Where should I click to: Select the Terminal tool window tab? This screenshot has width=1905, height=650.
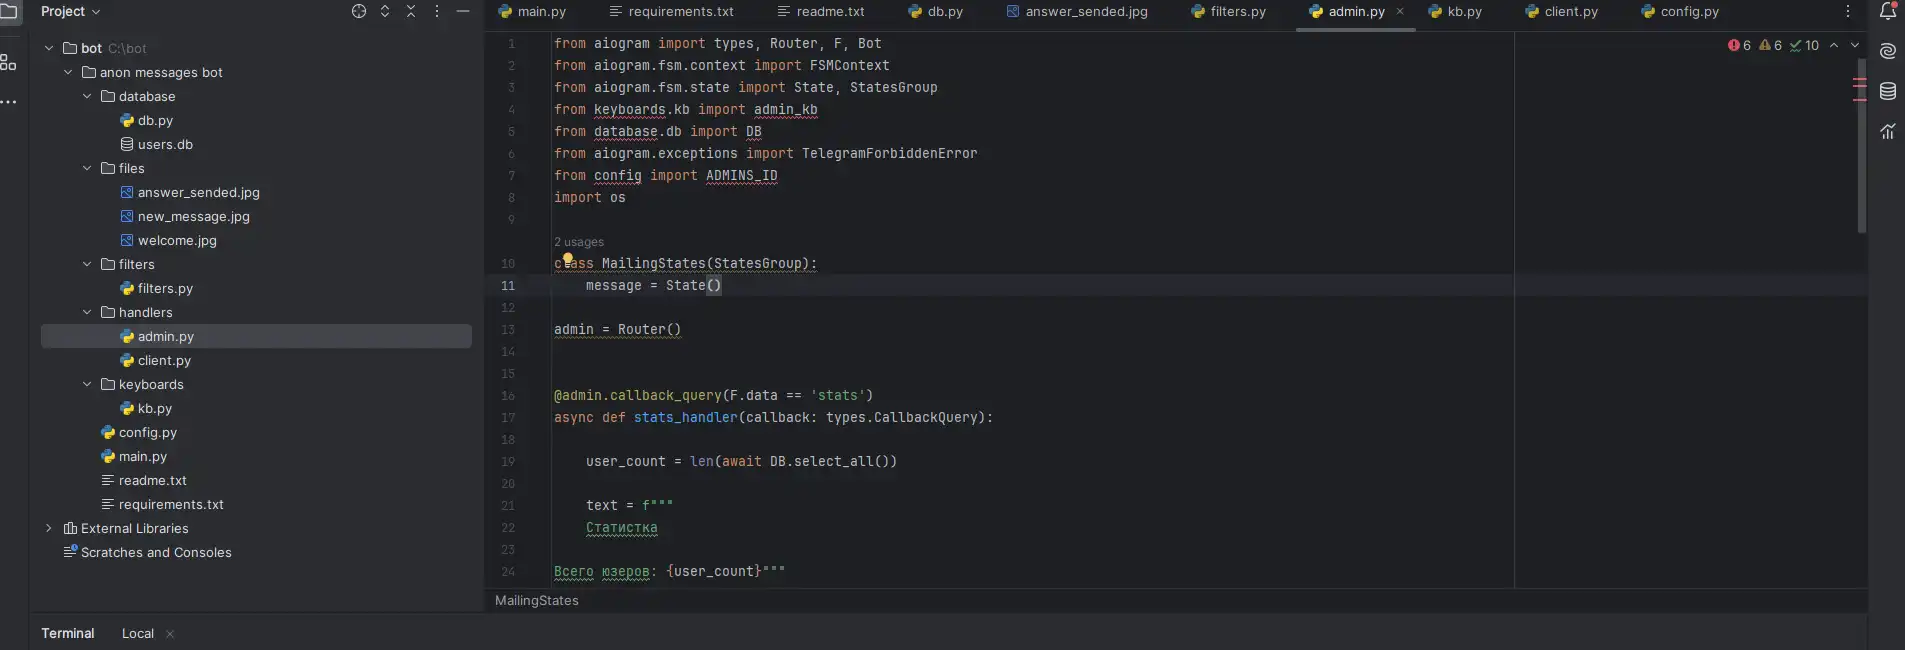pos(68,634)
